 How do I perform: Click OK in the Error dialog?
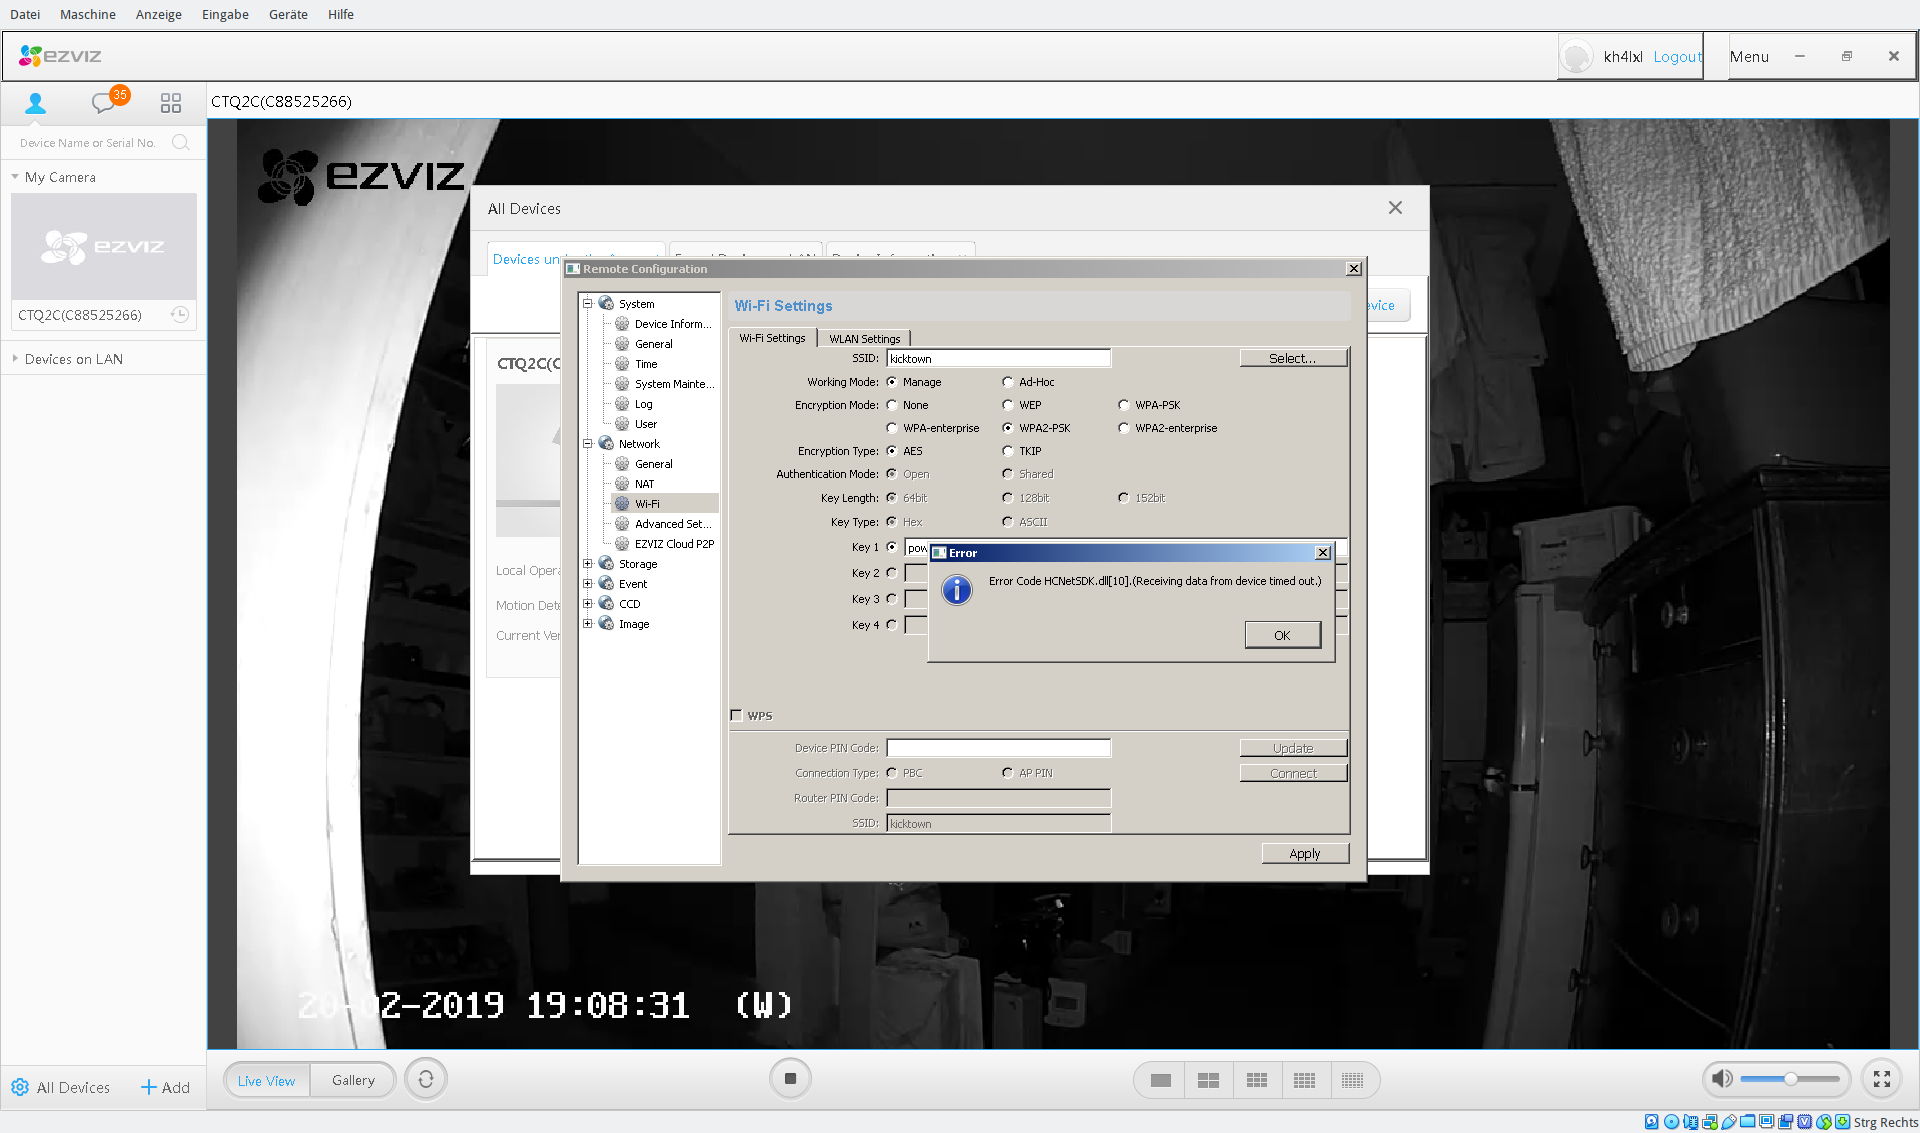[1282, 635]
